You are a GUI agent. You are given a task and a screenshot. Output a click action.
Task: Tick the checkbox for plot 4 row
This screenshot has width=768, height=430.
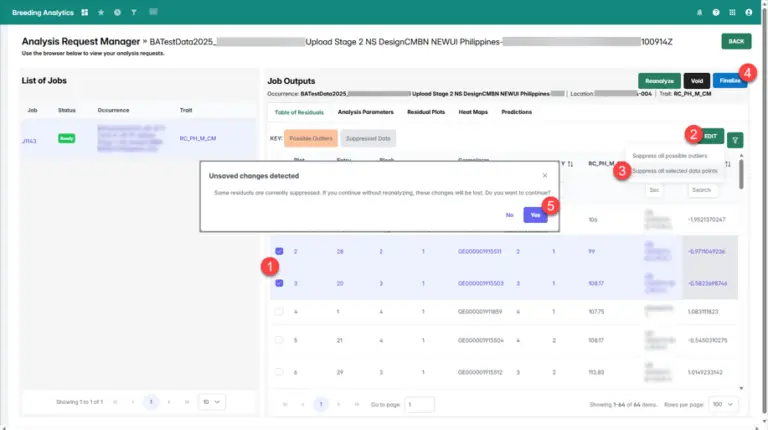coord(279,311)
